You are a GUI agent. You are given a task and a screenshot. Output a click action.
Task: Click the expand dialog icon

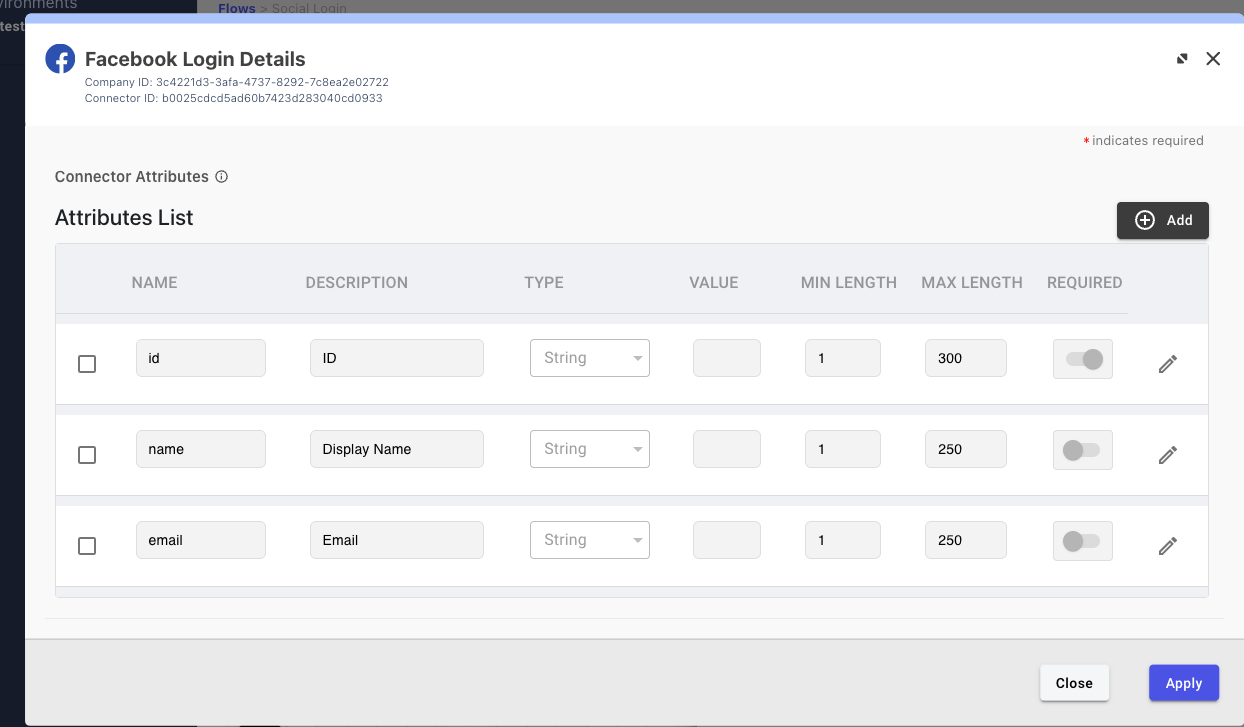(x=1182, y=59)
